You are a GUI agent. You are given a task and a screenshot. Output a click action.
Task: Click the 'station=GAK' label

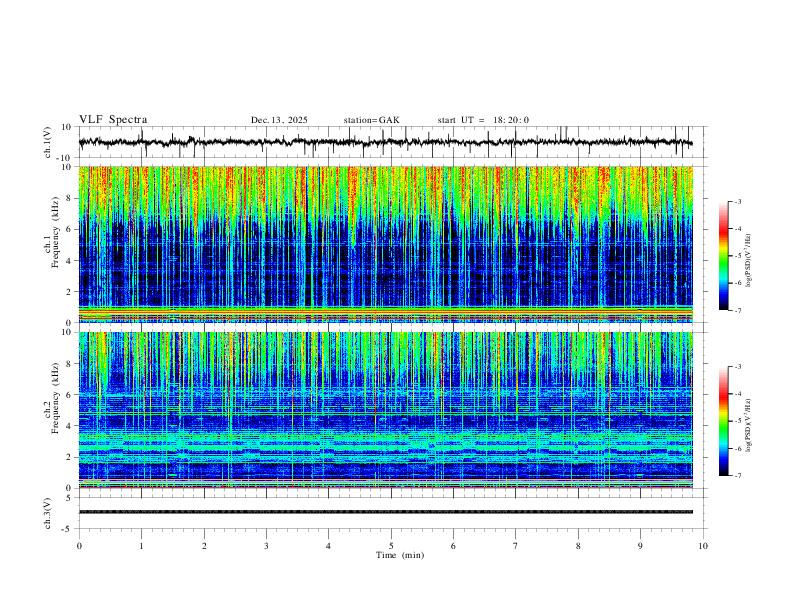(x=371, y=120)
